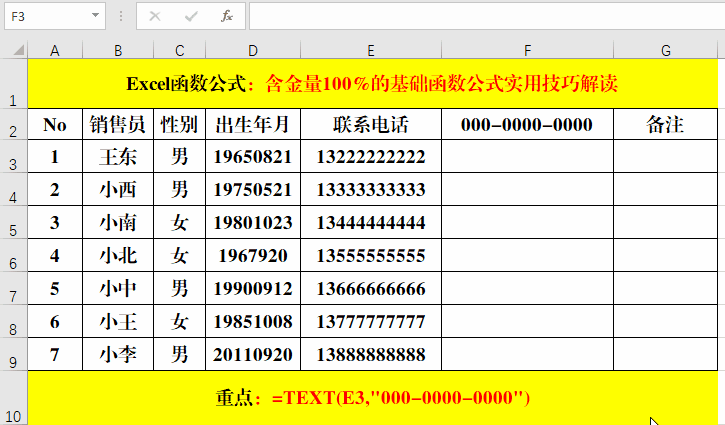Select phone number cell '13888888888'
725x425 pixels.
tap(371, 354)
